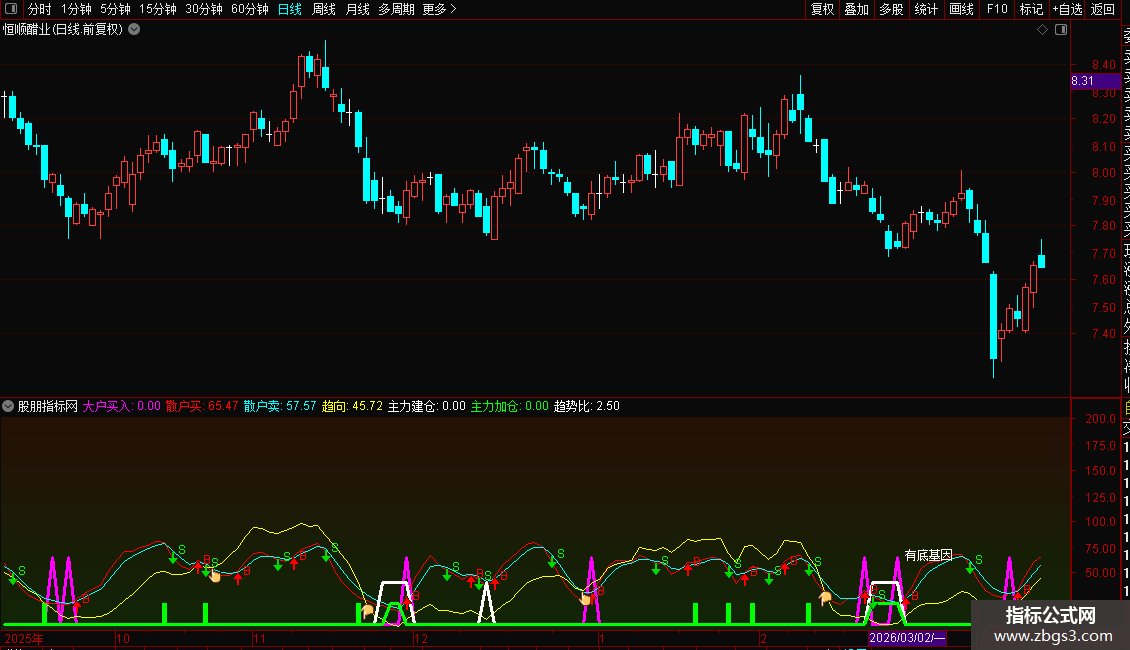Expand the 股朋指标网 indicator dropdown
The image size is (1130, 650).
[x=9, y=406]
